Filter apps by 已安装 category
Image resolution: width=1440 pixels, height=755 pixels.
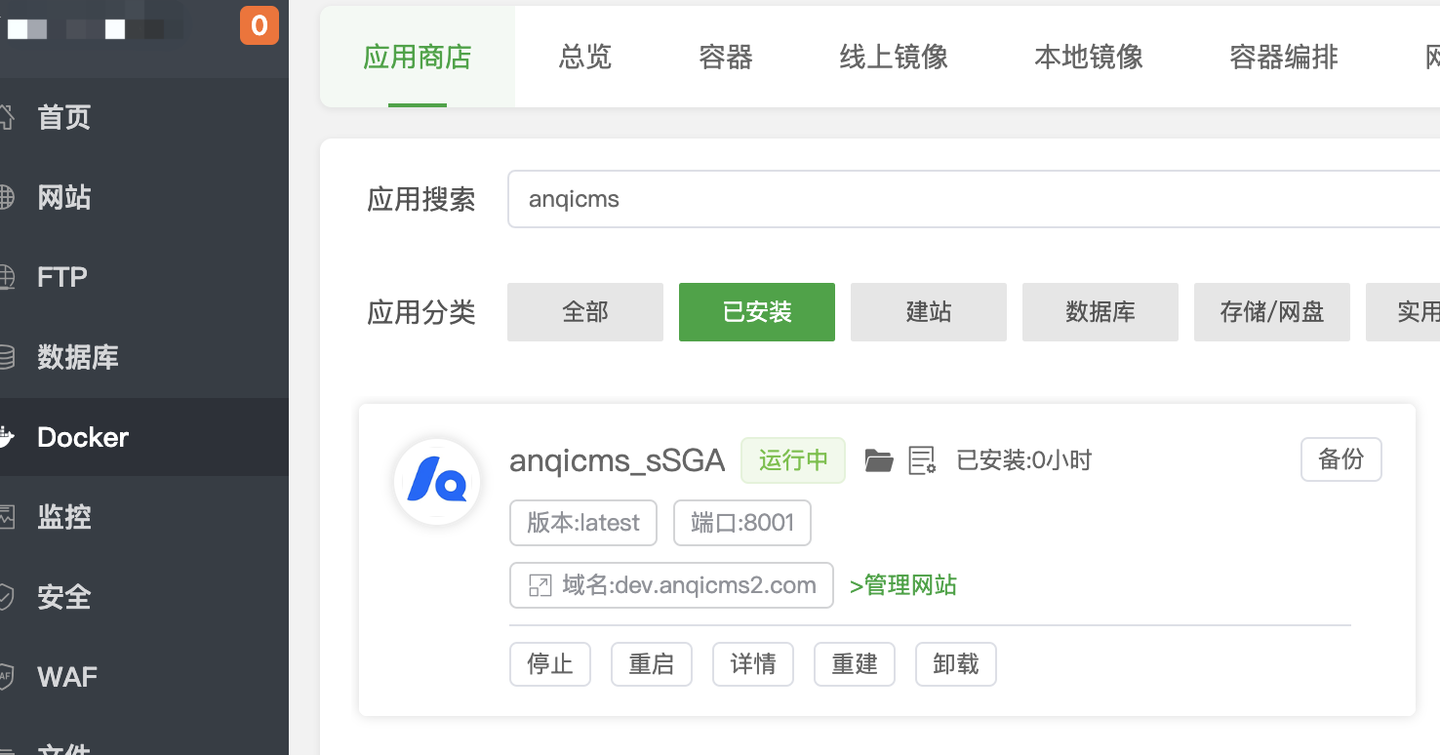click(x=757, y=312)
